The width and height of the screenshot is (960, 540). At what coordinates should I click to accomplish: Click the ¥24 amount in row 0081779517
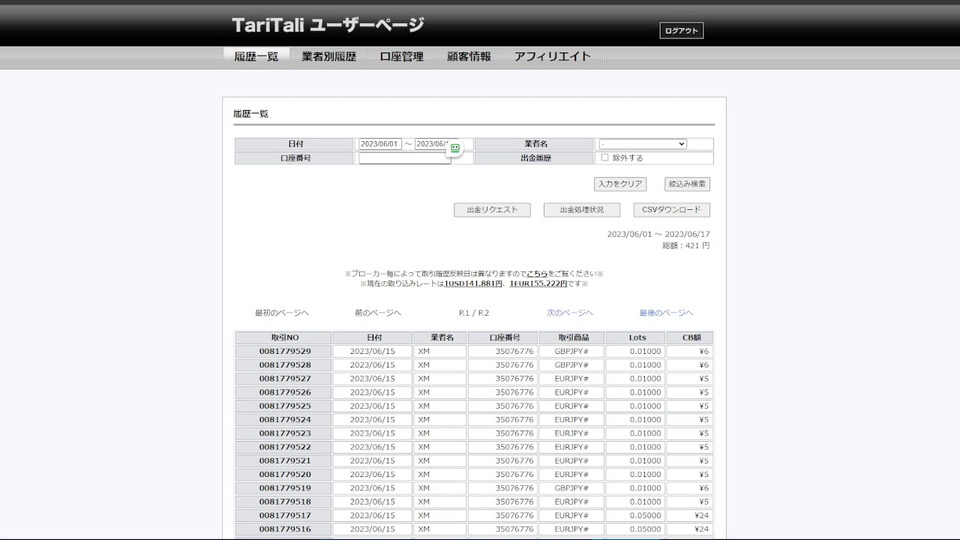click(702, 516)
